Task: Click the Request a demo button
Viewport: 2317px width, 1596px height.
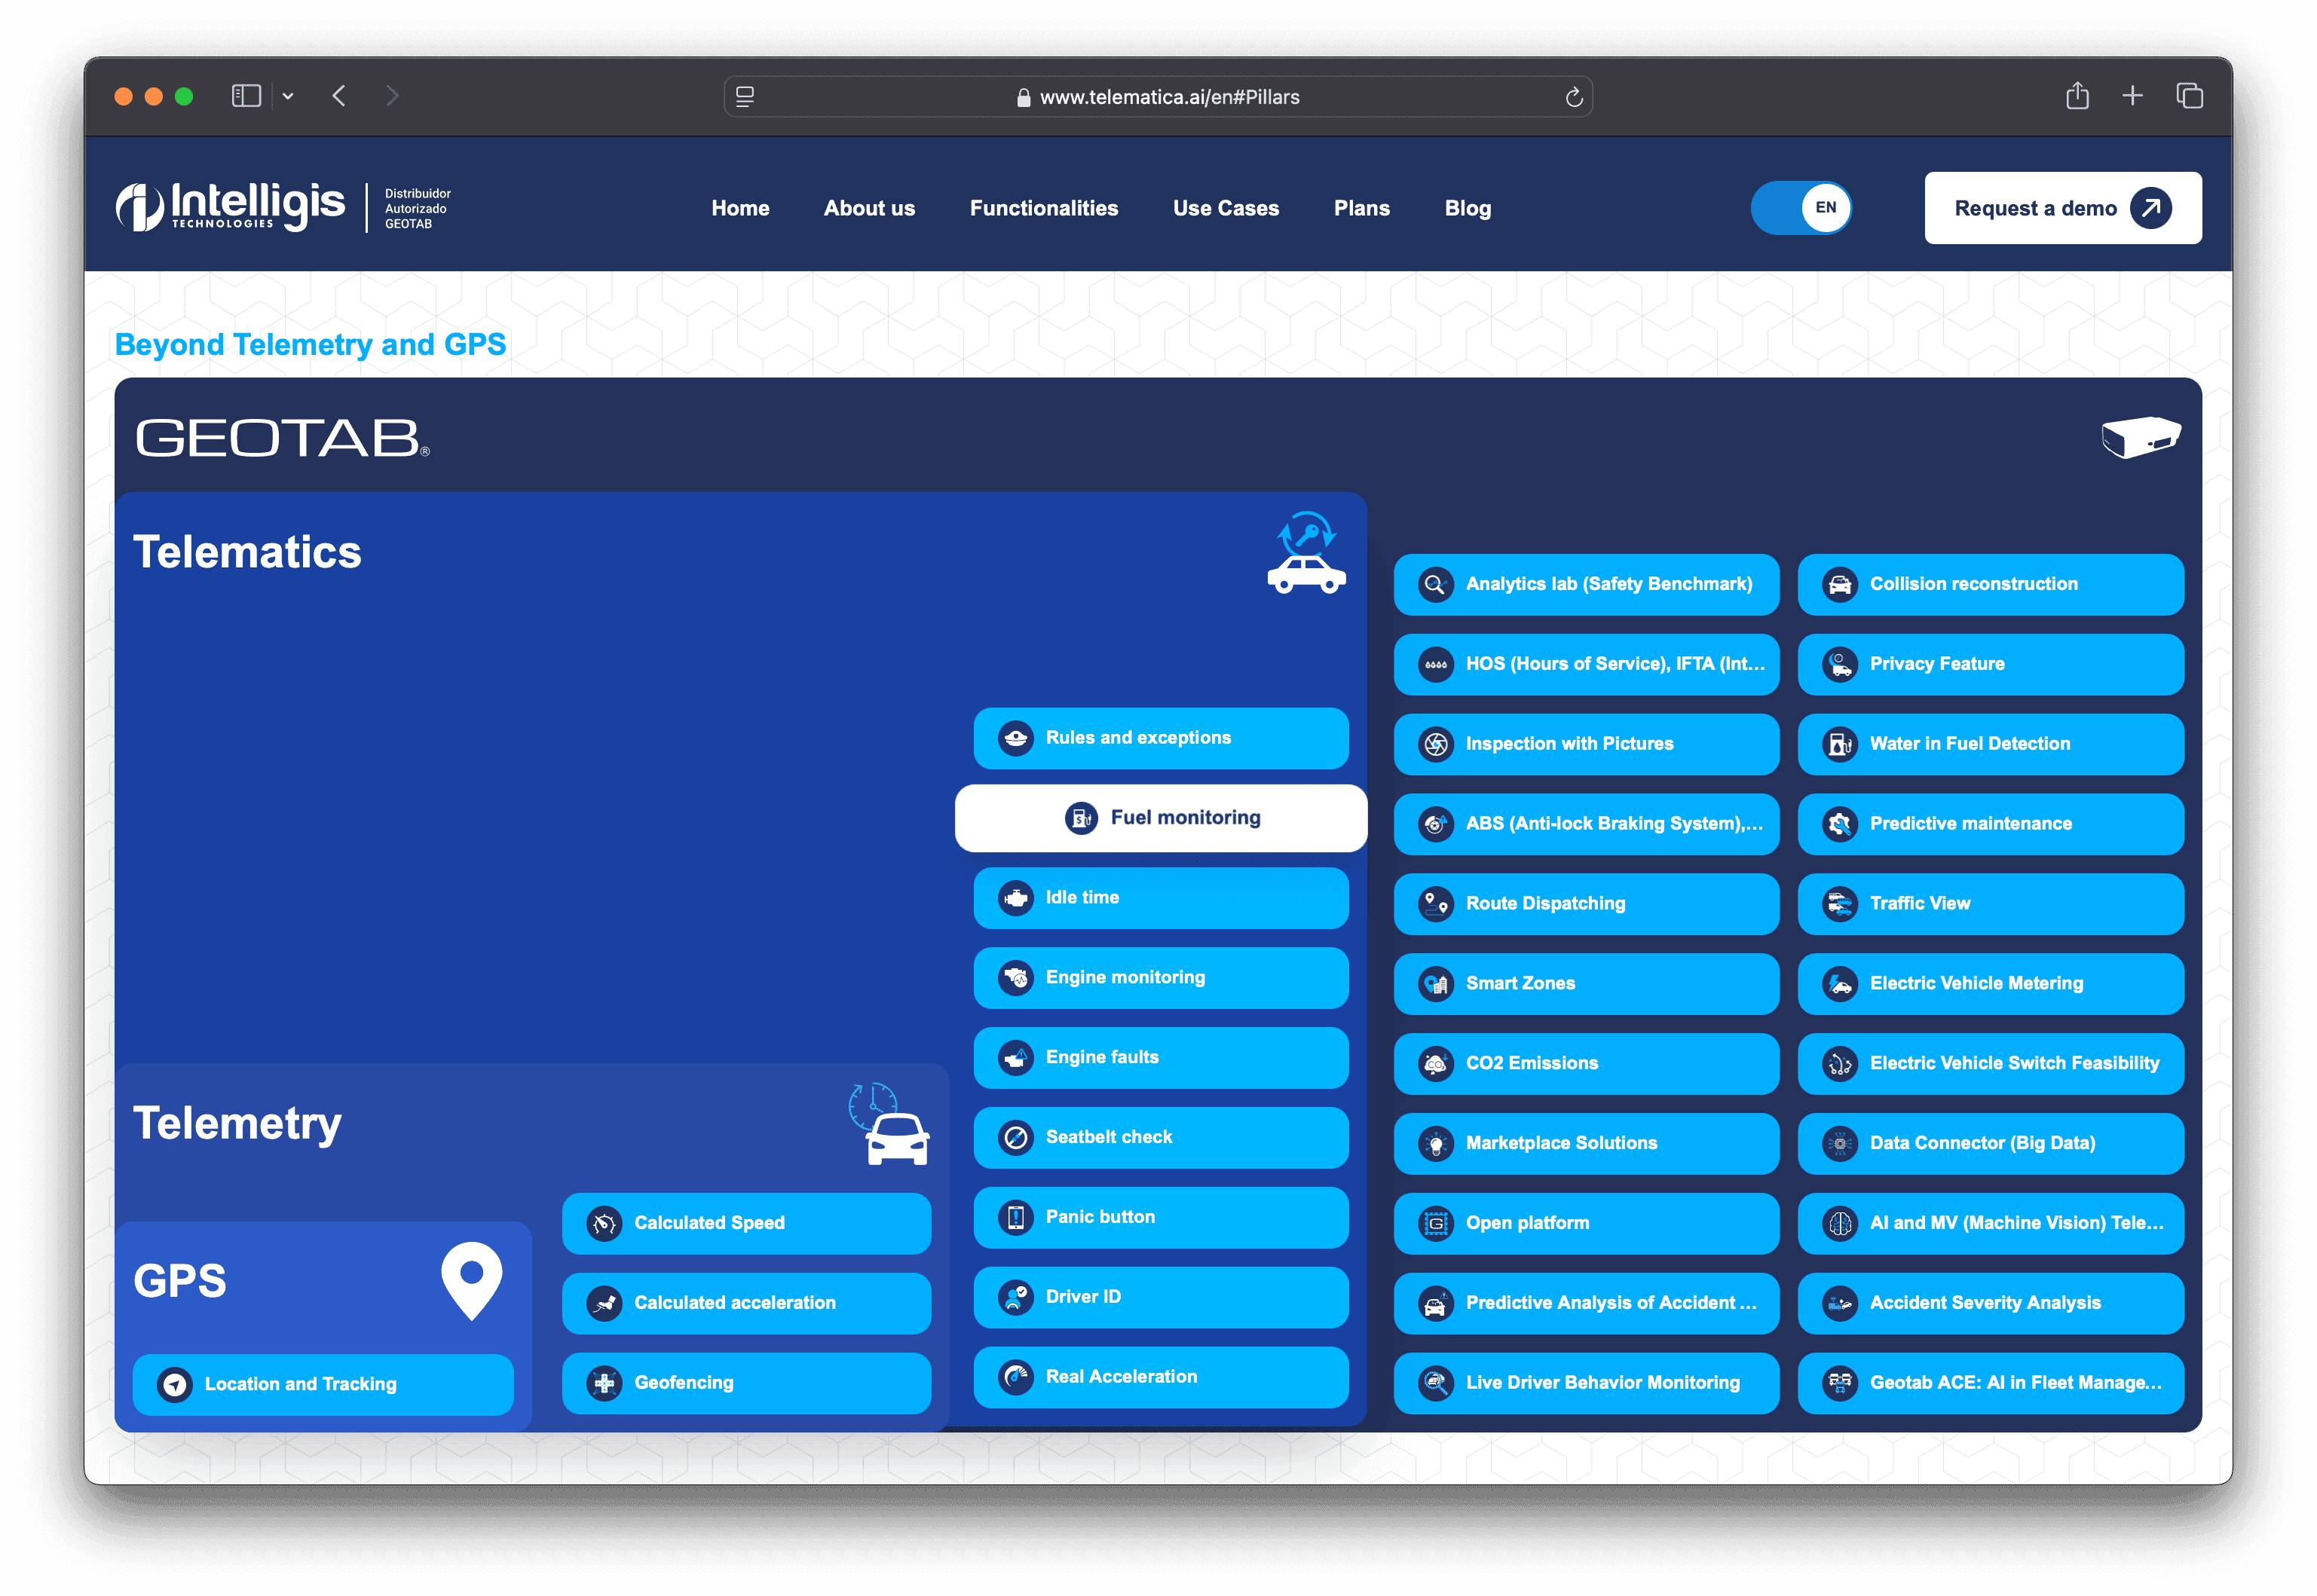Action: pyautogui.click(x=2062, y=208)
